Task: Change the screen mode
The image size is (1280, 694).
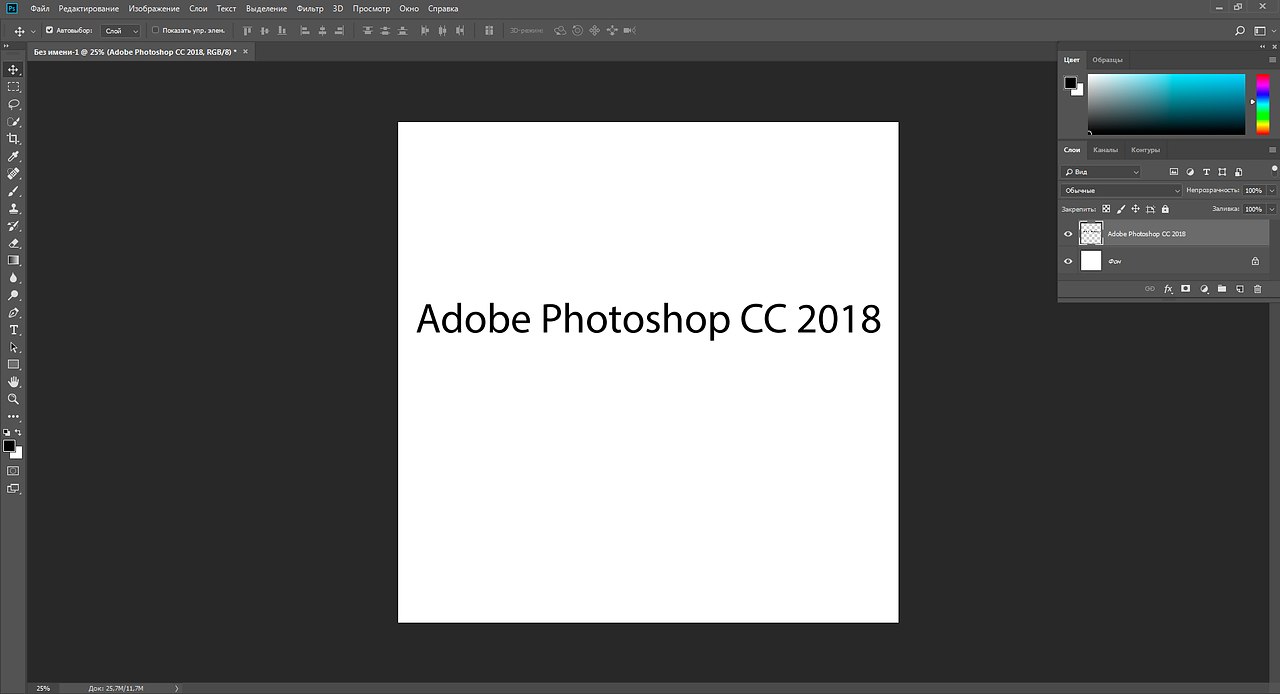Action: [x=13, y=488]
